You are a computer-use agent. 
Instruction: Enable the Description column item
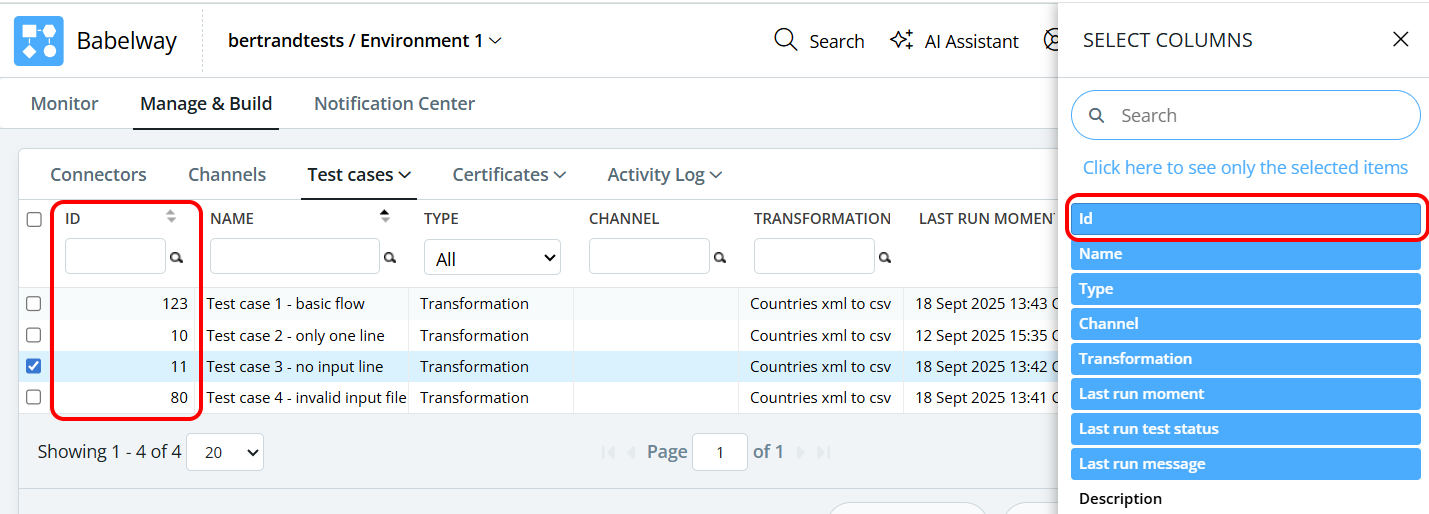point(1246,499)
